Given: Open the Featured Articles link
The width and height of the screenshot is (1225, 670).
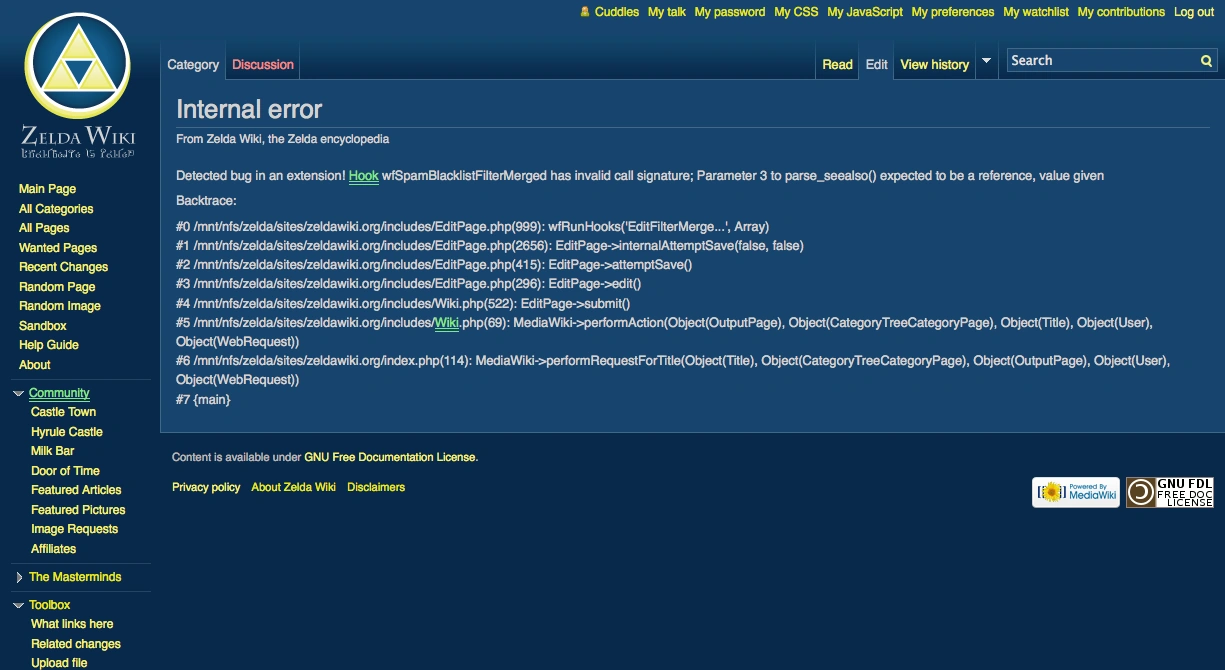Looking at the screenshot, I should [76, 490].
